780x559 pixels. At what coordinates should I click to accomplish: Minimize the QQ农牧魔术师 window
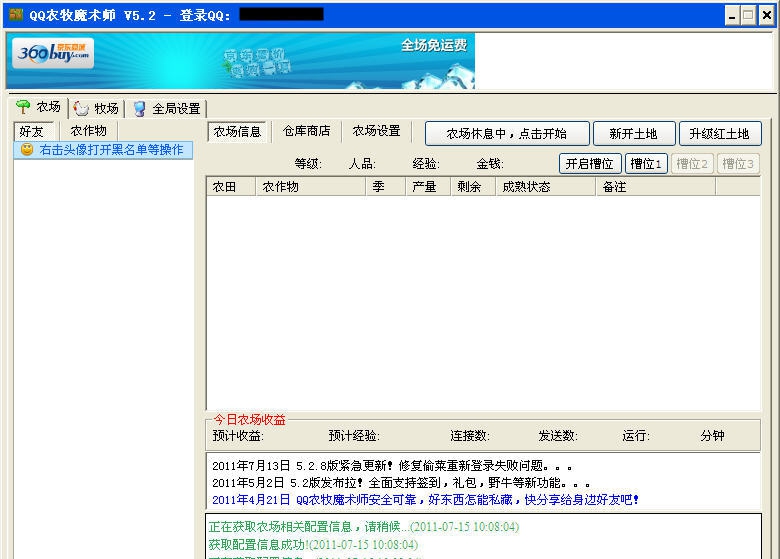[x=732, y=15]
